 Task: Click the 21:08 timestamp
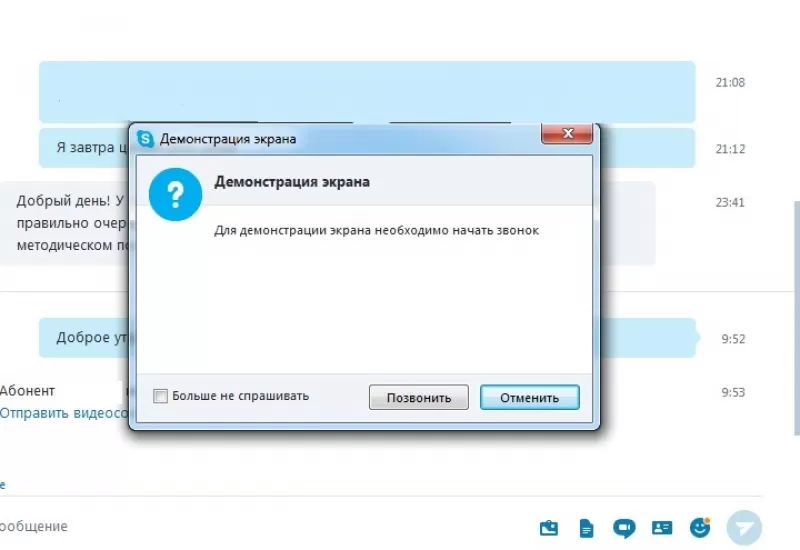pos(730,83)
